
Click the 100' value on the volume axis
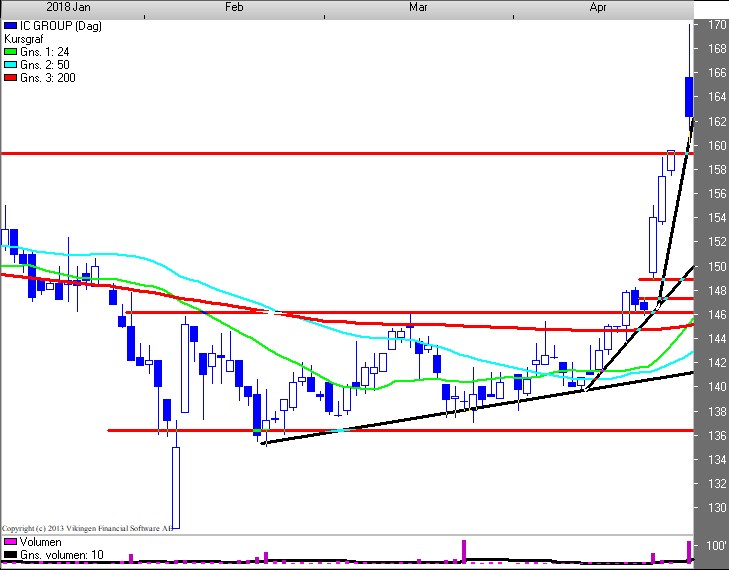point(716,546)
